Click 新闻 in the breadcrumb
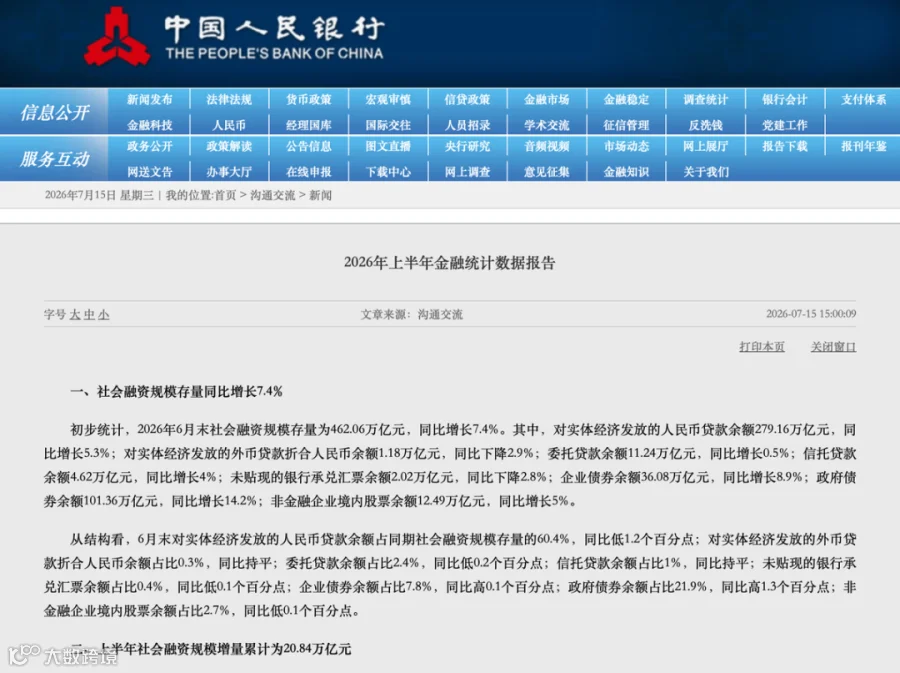This screenshot has width=900, height=673. pos(320,195)
